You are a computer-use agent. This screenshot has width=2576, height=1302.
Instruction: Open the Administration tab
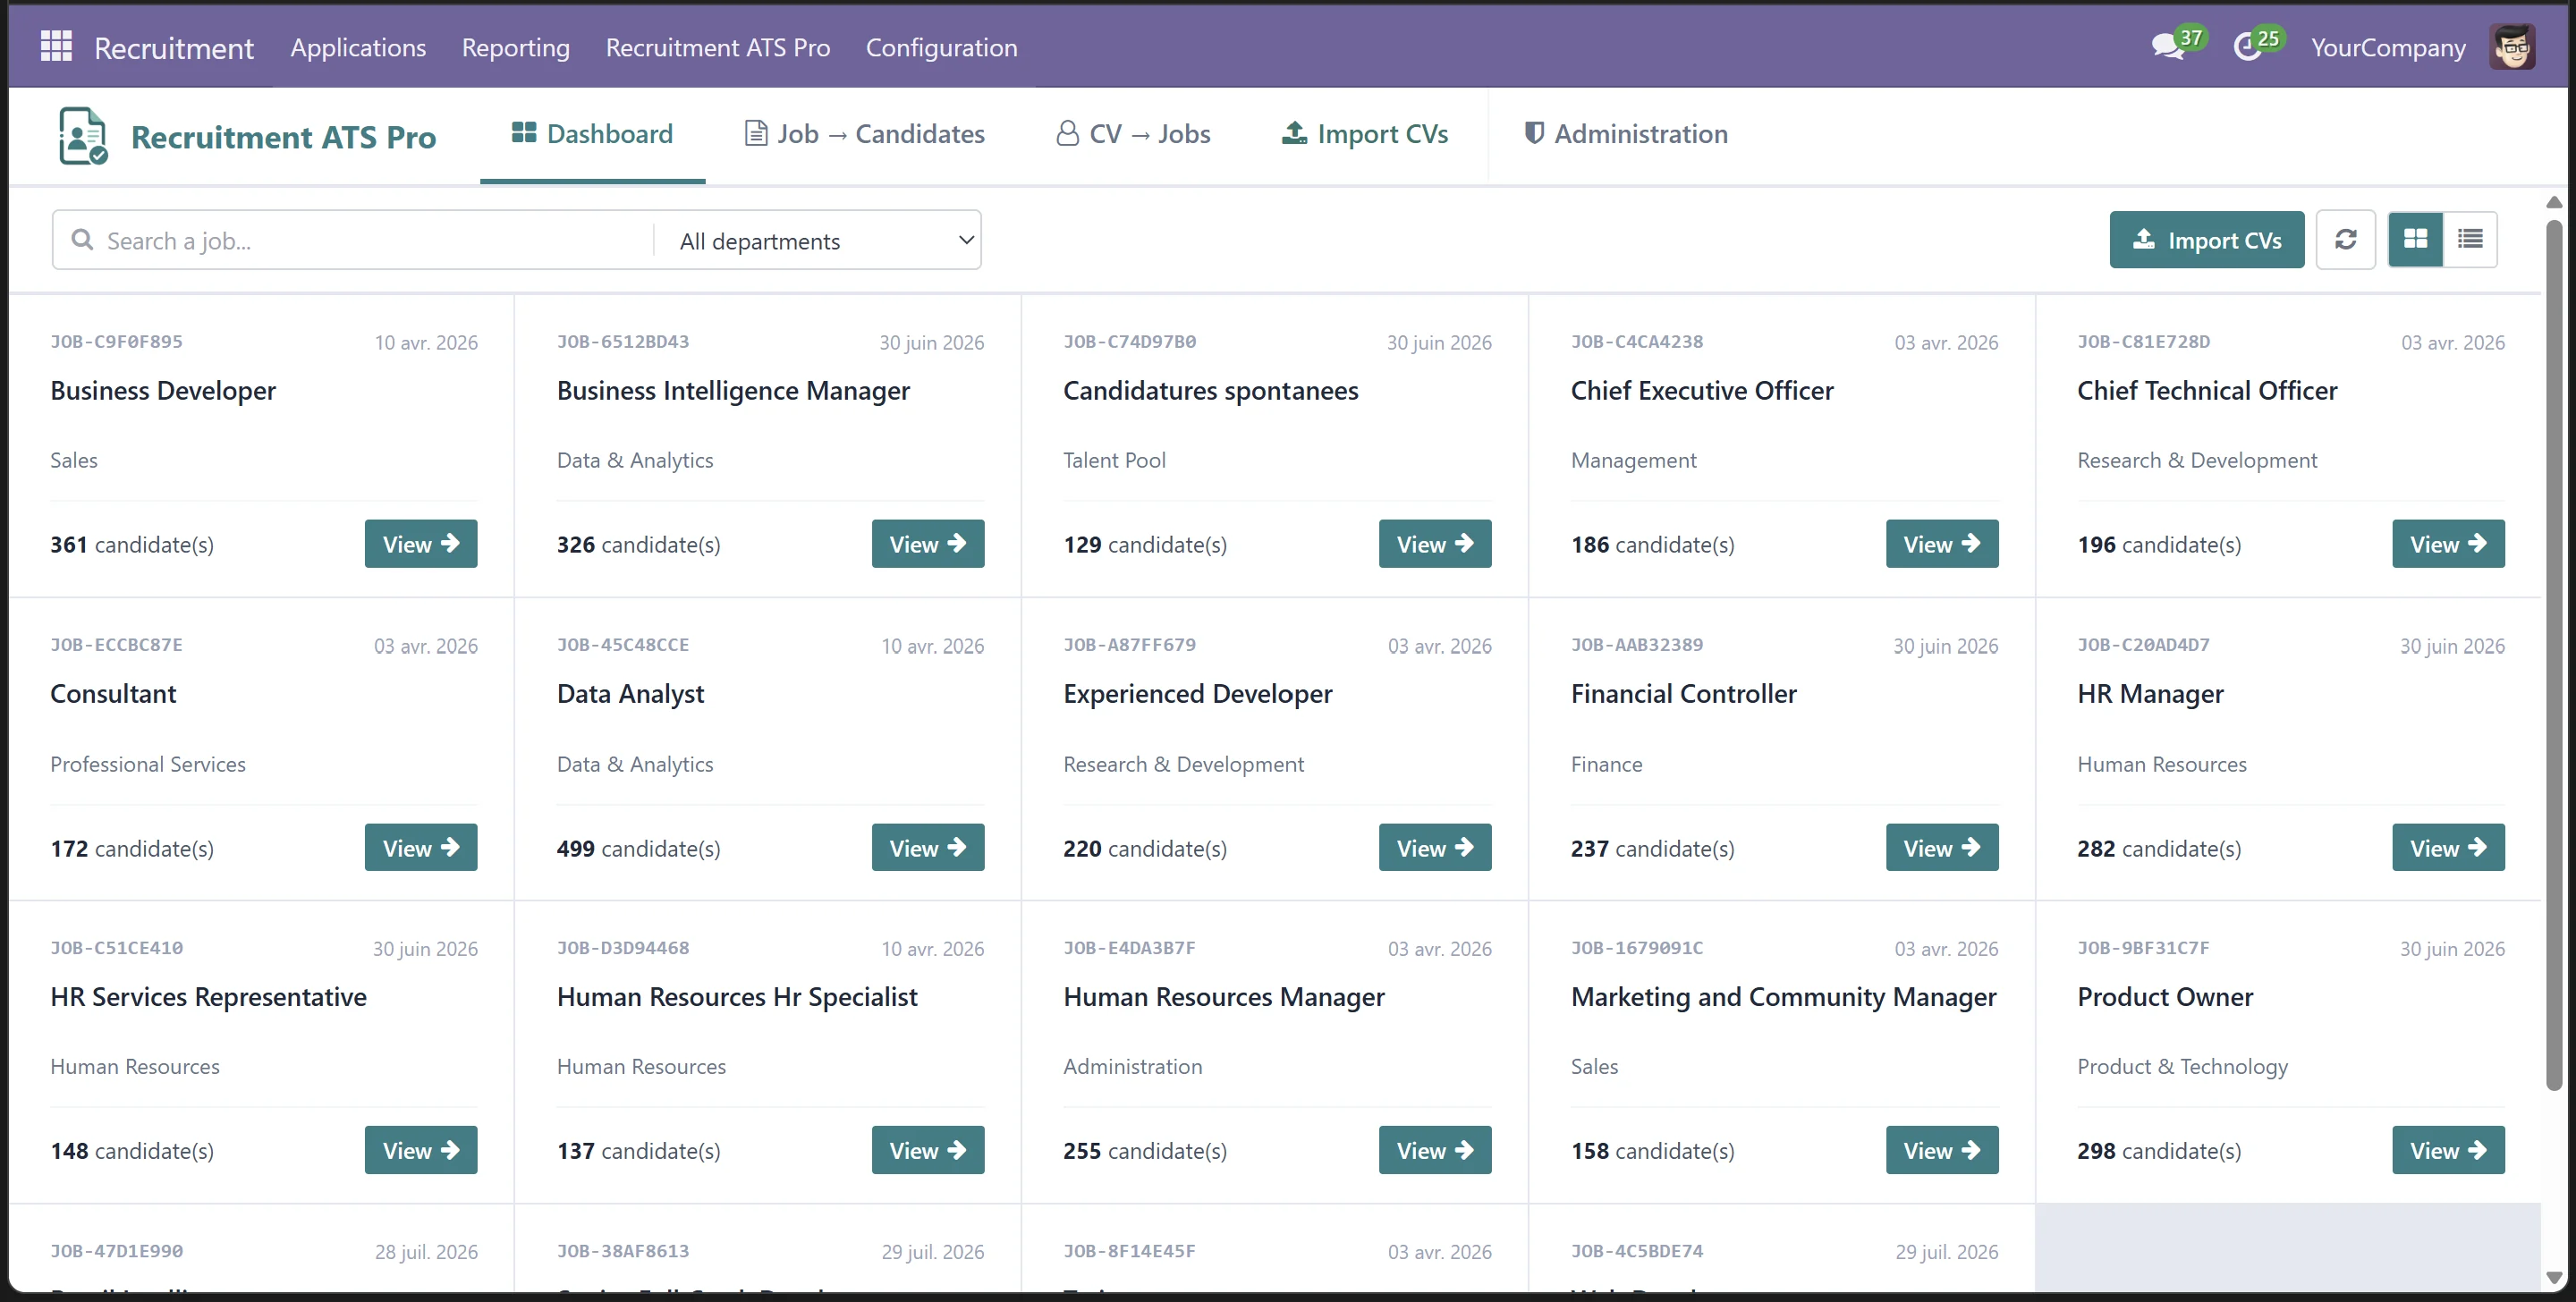point(1625,134)
